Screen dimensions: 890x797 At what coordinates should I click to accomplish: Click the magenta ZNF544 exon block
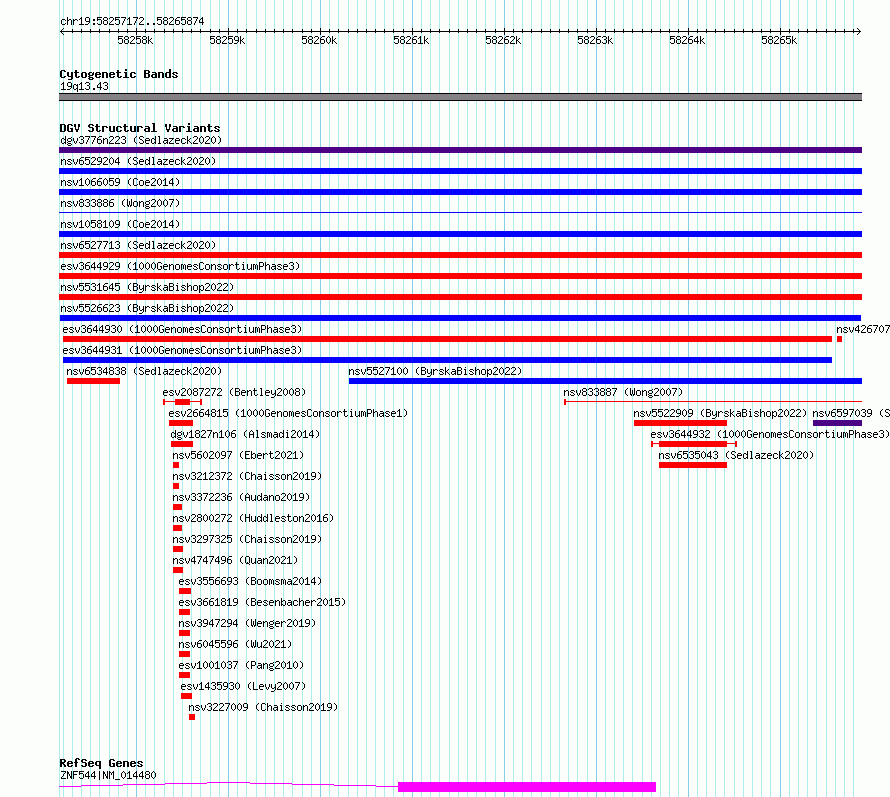pyautogui.click(x=527, y=787)
